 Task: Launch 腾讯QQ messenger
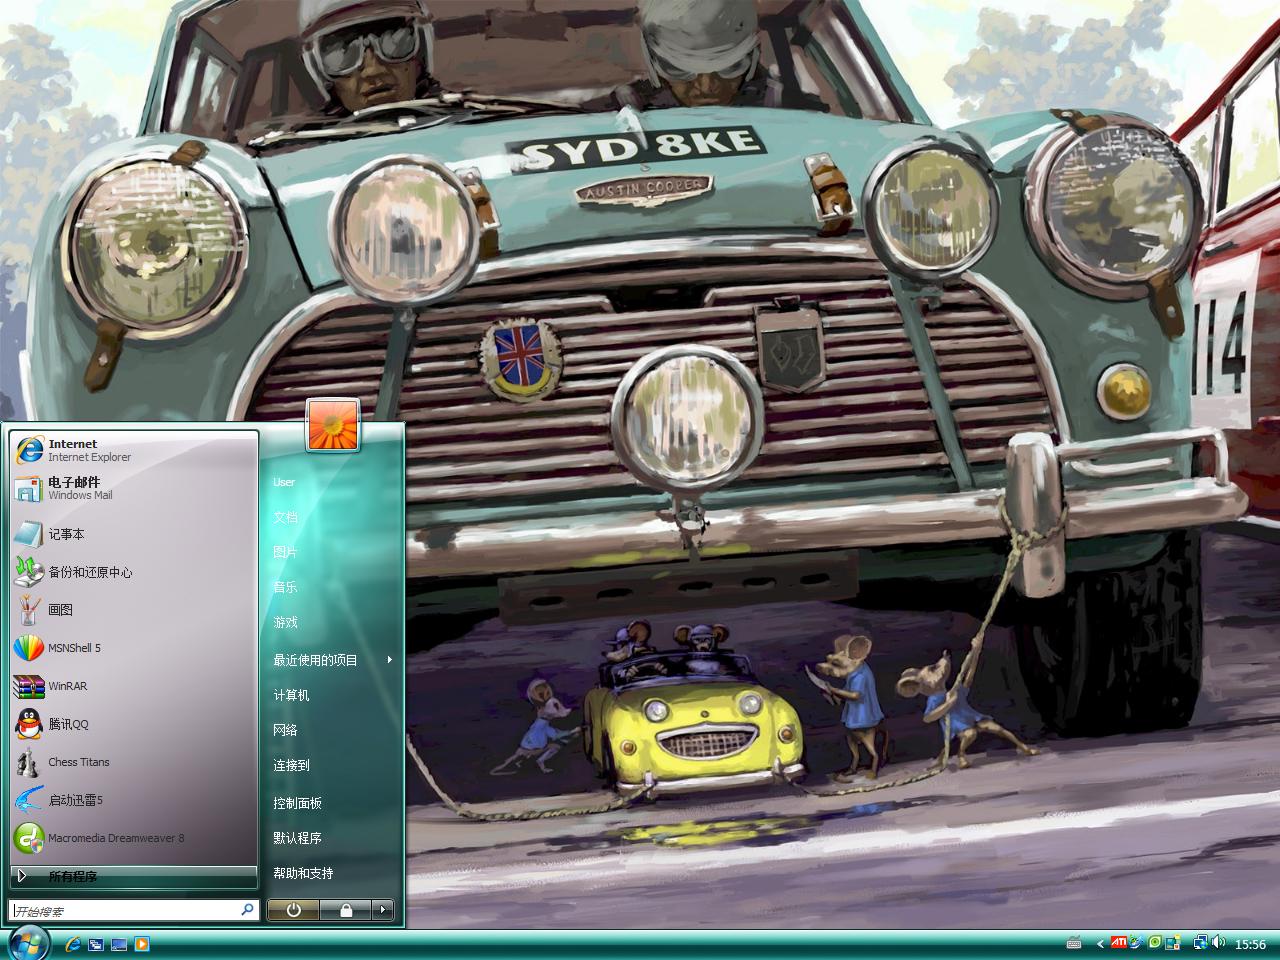click(x=134, y=724)
